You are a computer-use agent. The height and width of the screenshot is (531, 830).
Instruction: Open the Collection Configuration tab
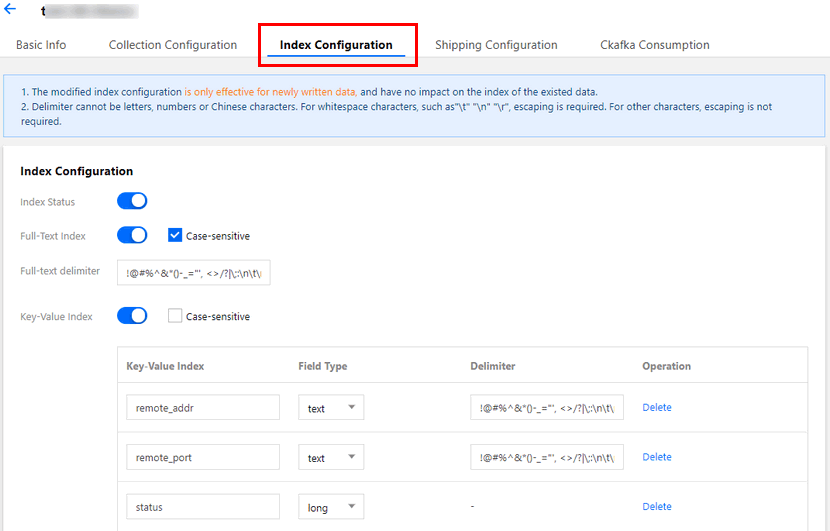pyautogui.click(x=173, y=45)
